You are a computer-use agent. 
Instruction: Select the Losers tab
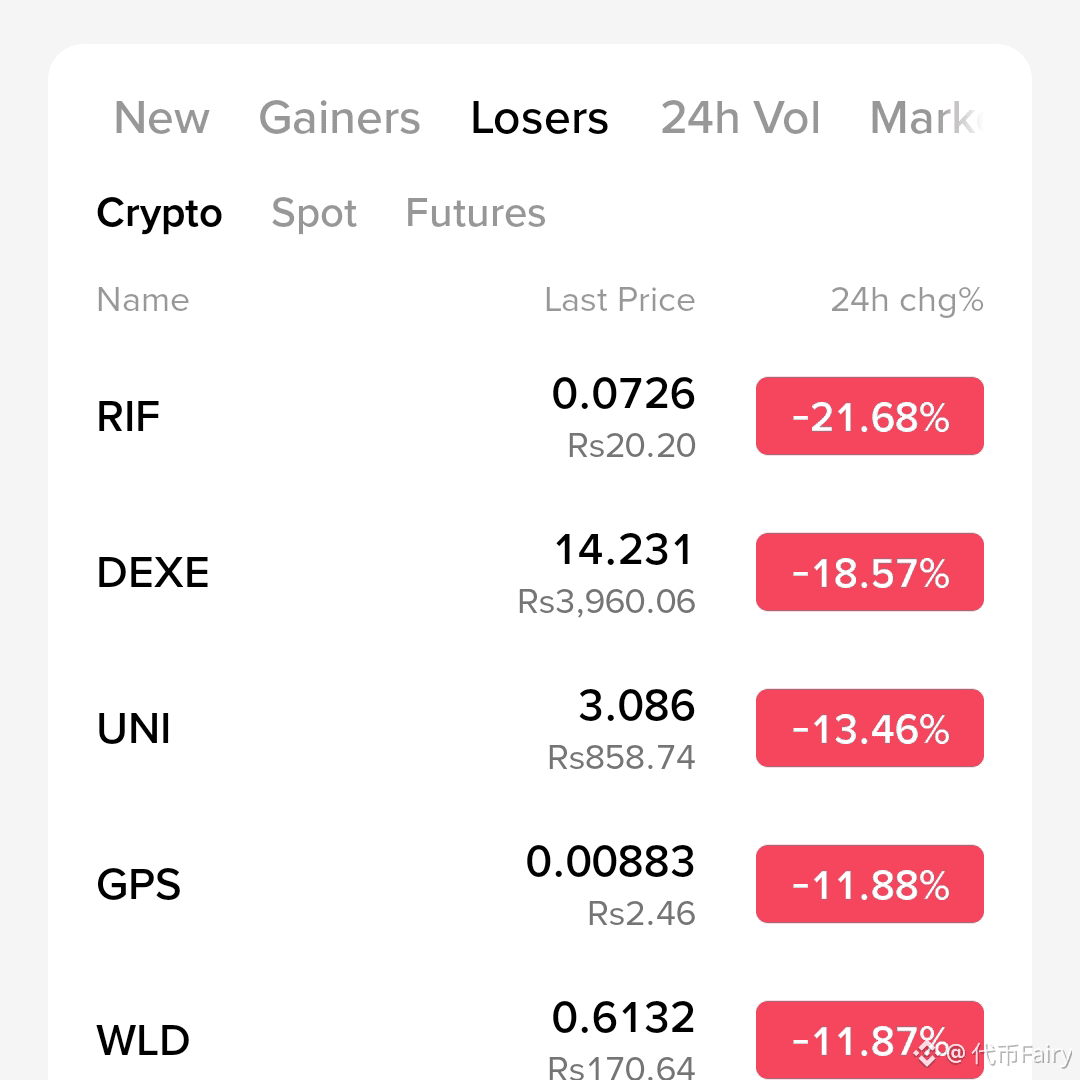[x=539, y=118]
